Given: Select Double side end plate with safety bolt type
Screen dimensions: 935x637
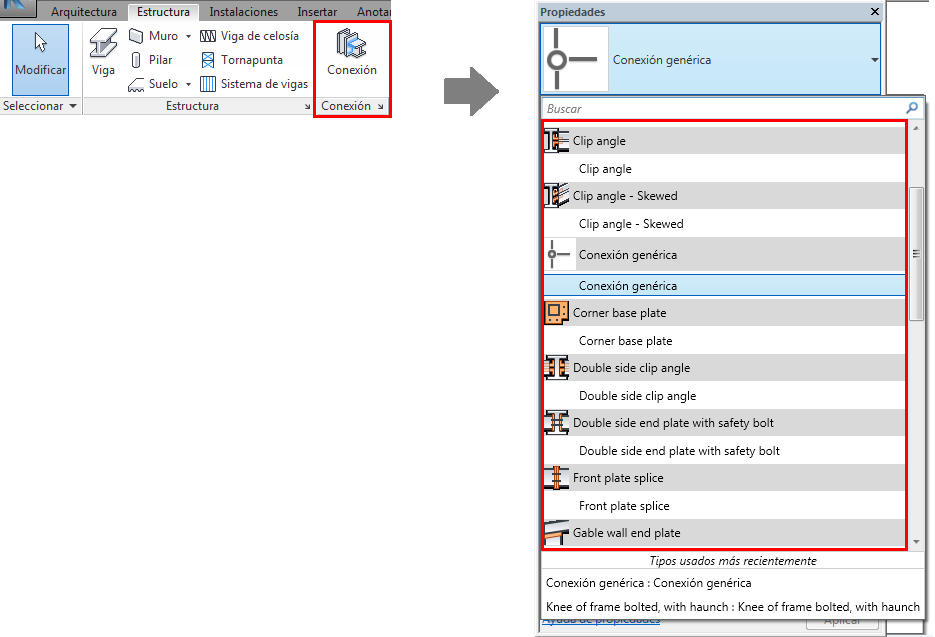Looking at the screenshot, I should click(x=724, y=451).
